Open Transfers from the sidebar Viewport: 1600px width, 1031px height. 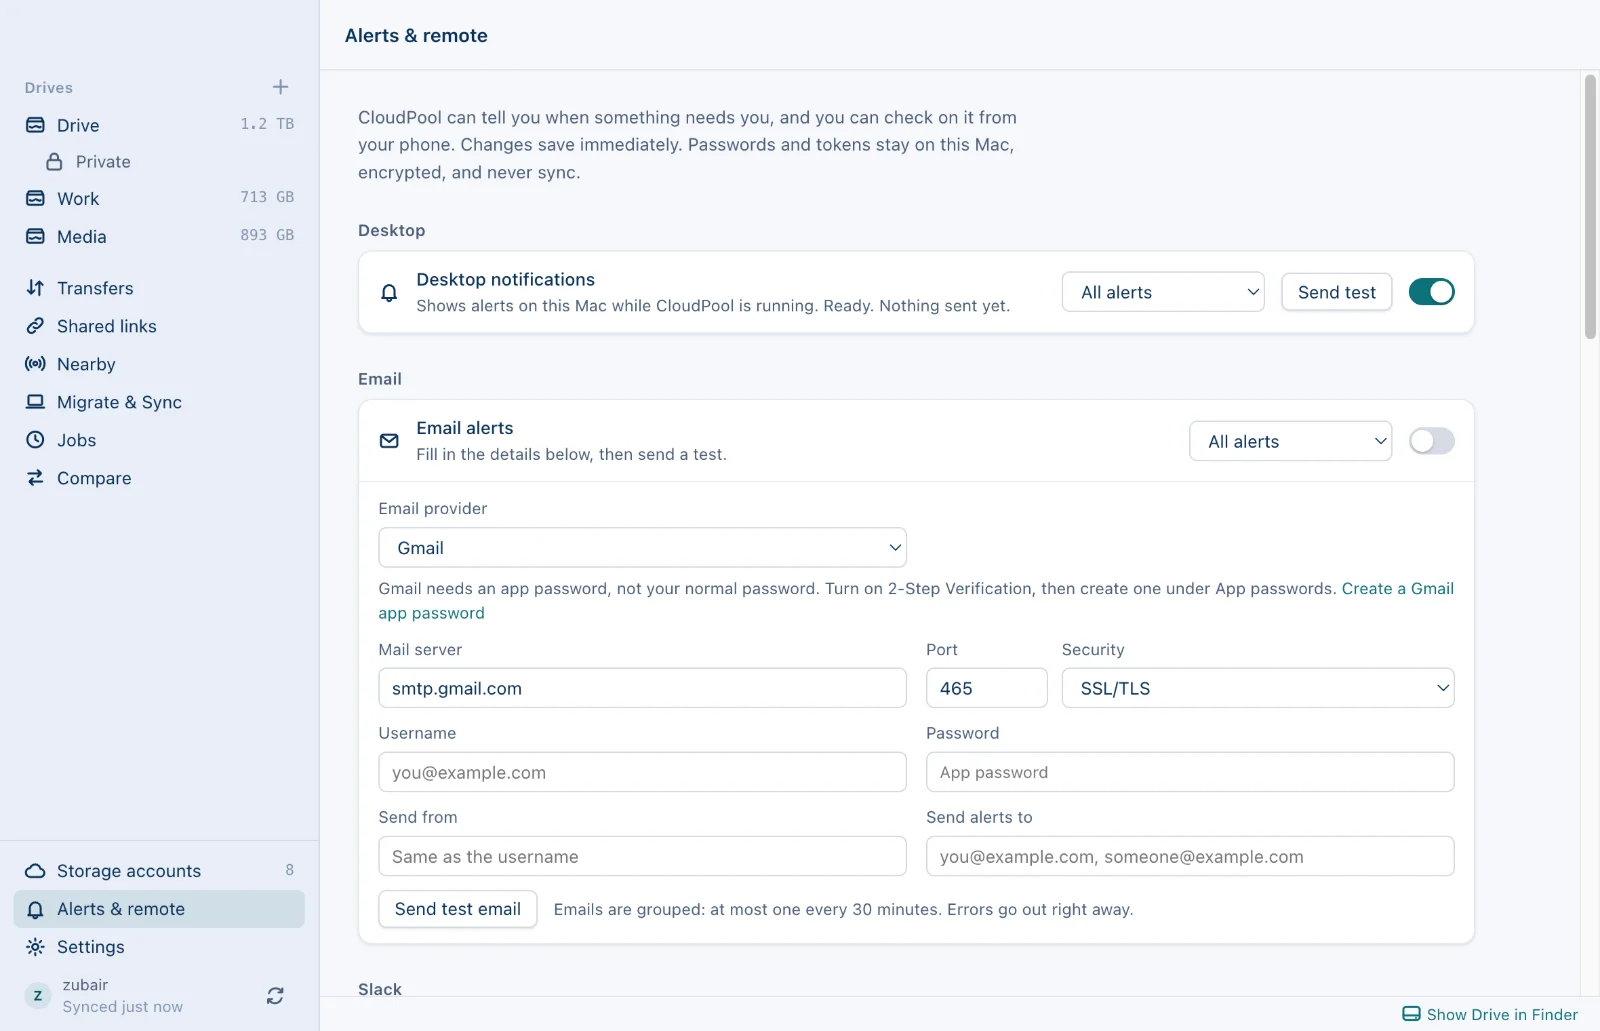tap(159, 288)
